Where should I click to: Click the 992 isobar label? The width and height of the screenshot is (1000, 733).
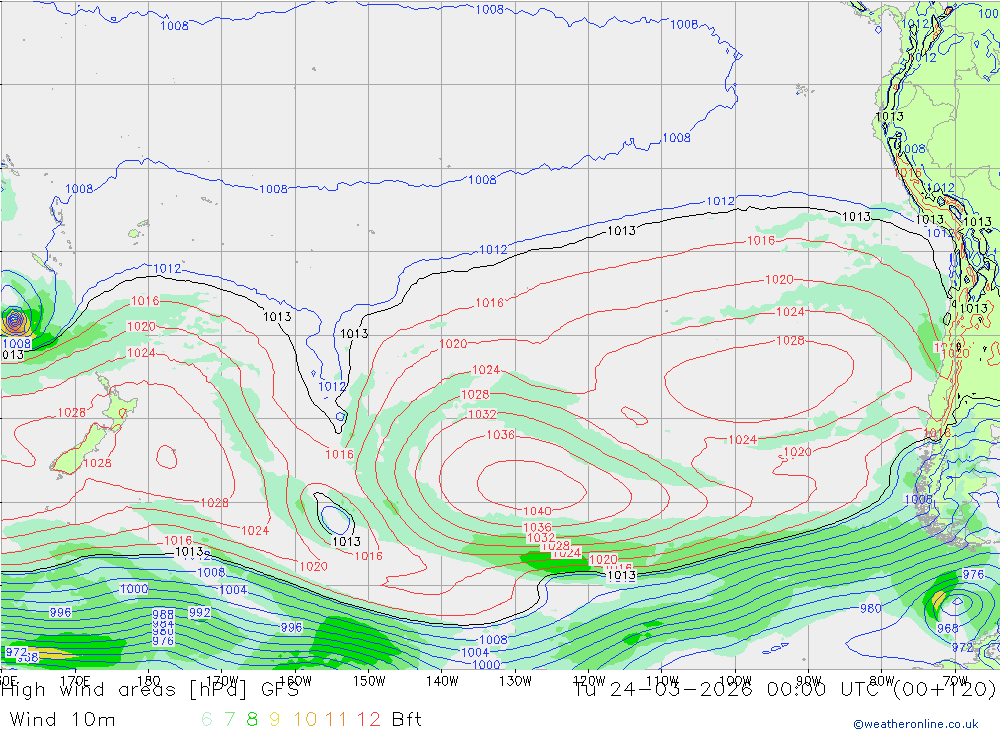[x=200, y=612]
